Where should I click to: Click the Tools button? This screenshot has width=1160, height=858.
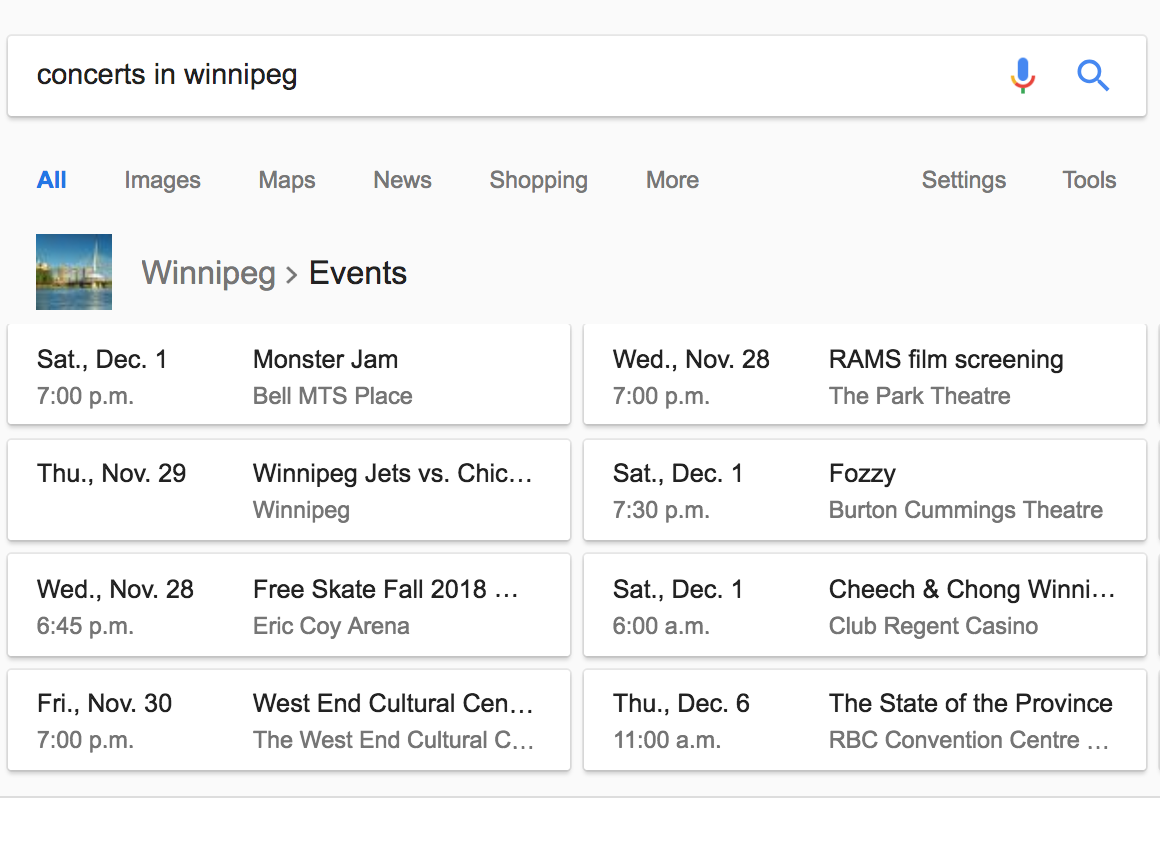pyautogui.click(x=1089, y=180)
